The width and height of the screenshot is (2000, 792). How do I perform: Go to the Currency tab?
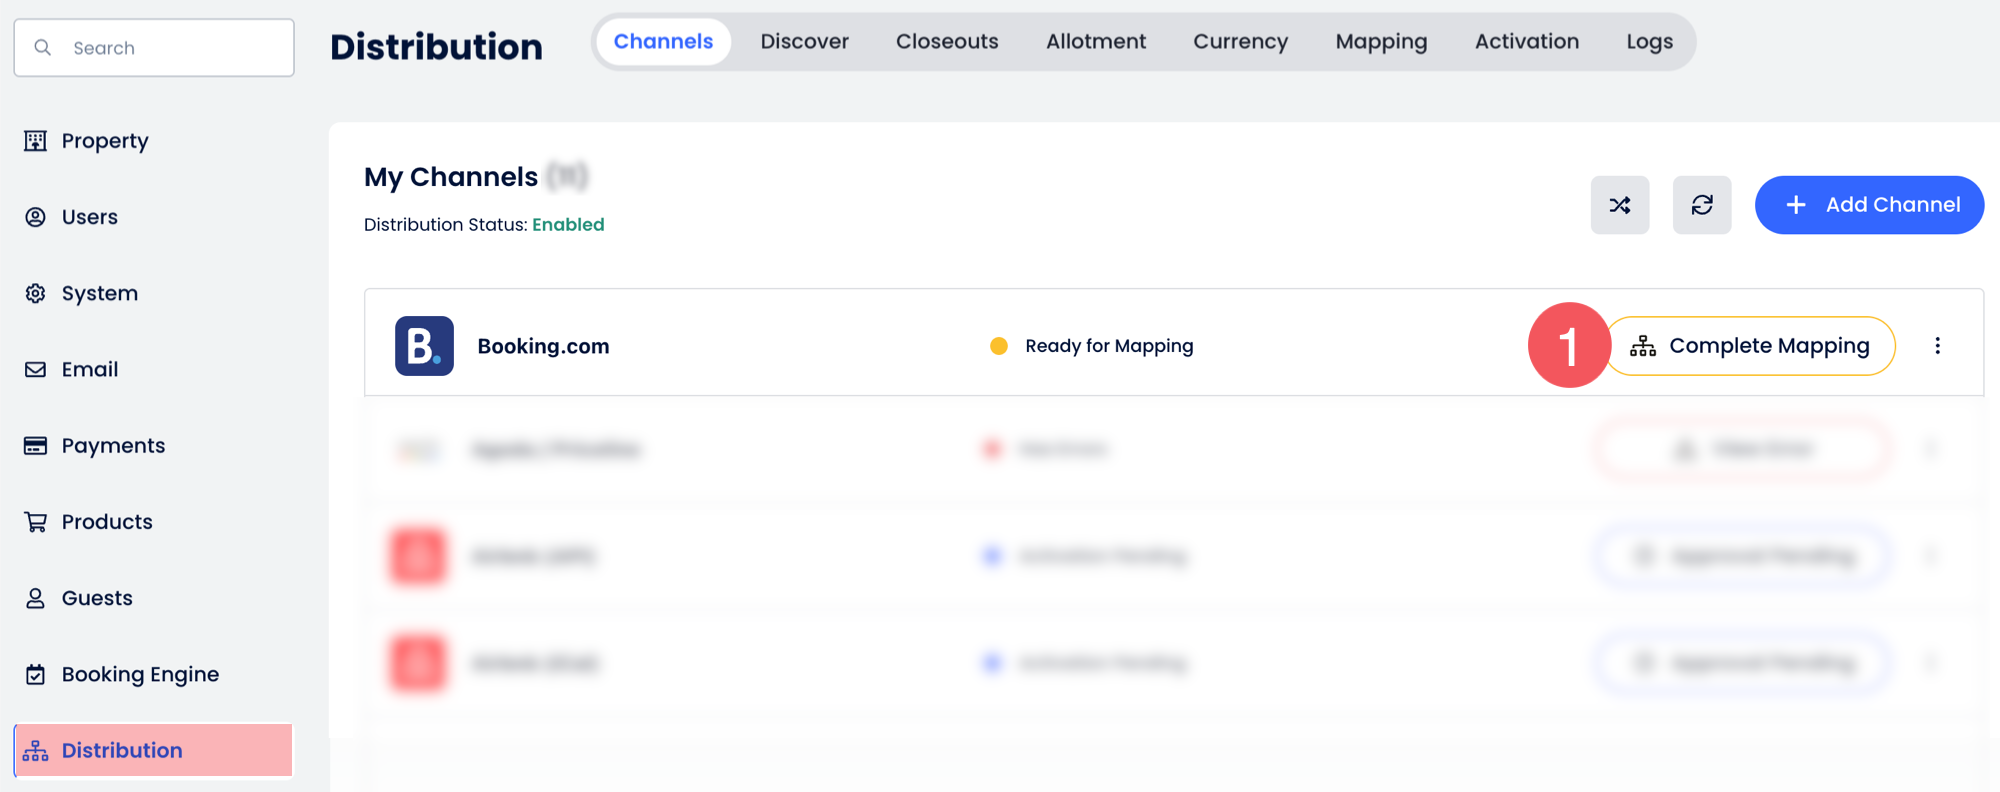click(x=1240, y=42)
